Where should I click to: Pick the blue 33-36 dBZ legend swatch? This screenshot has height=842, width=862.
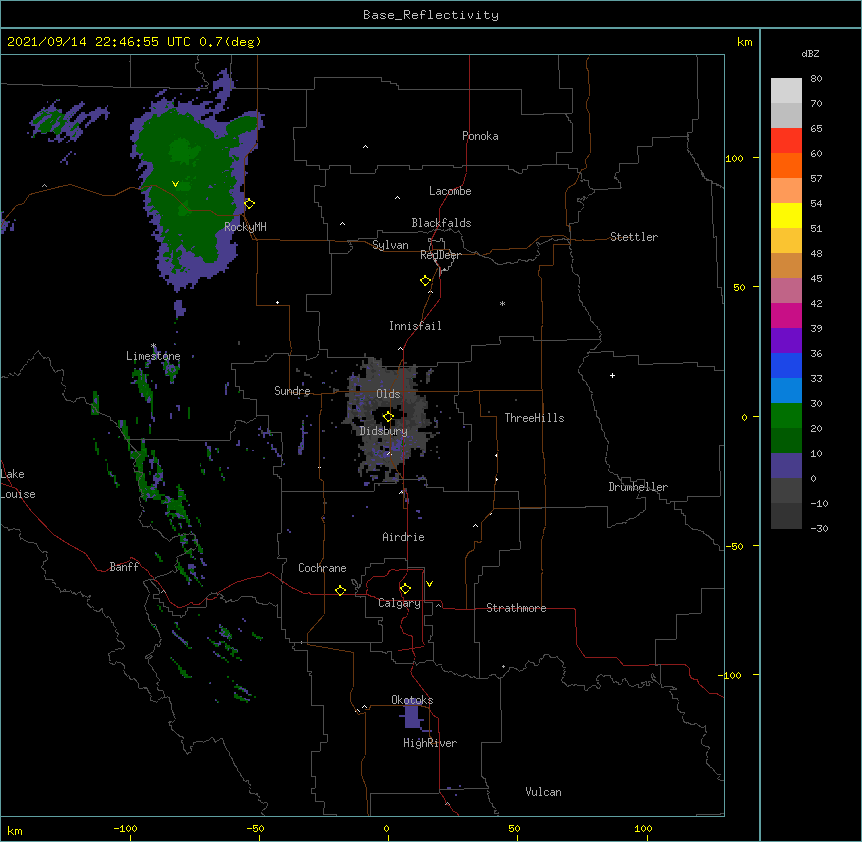click(786, 365)
